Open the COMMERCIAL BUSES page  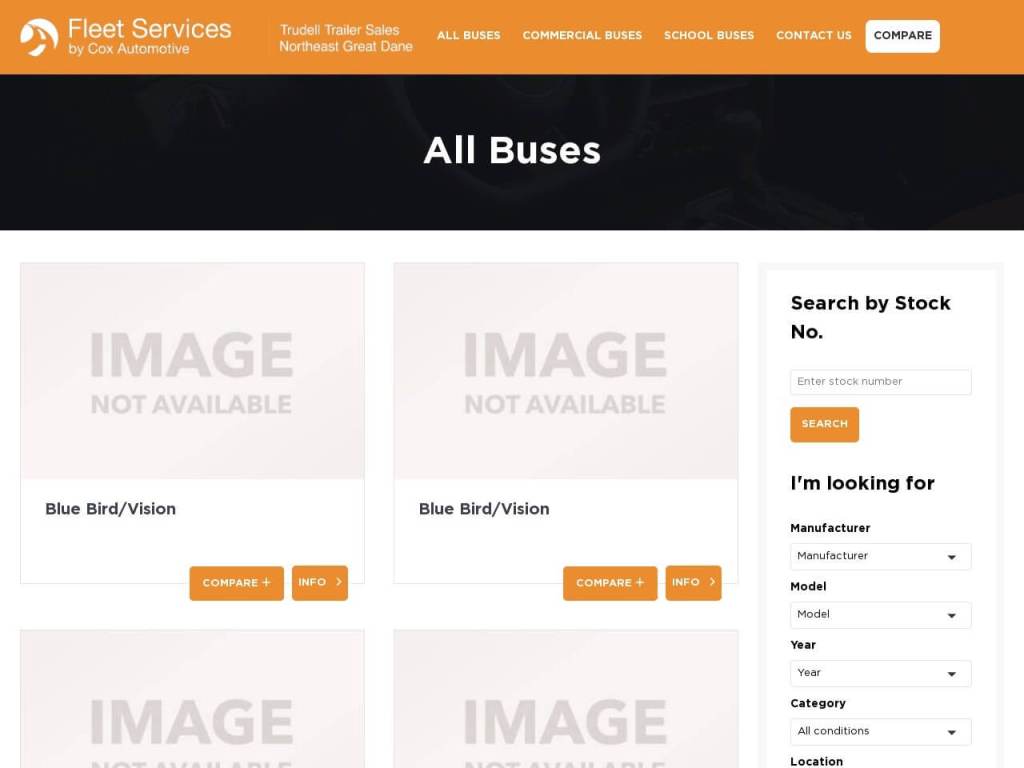[582, 35]
